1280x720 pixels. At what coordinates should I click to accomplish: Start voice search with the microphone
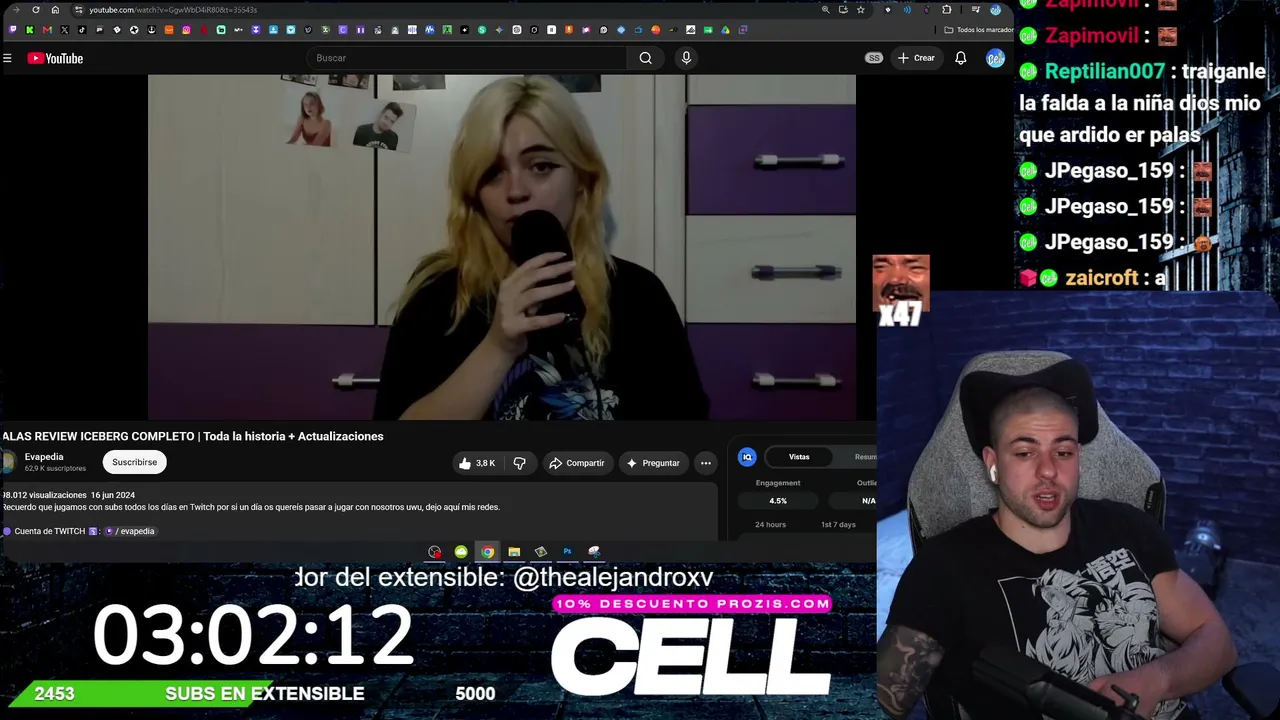tap(686, 58)
